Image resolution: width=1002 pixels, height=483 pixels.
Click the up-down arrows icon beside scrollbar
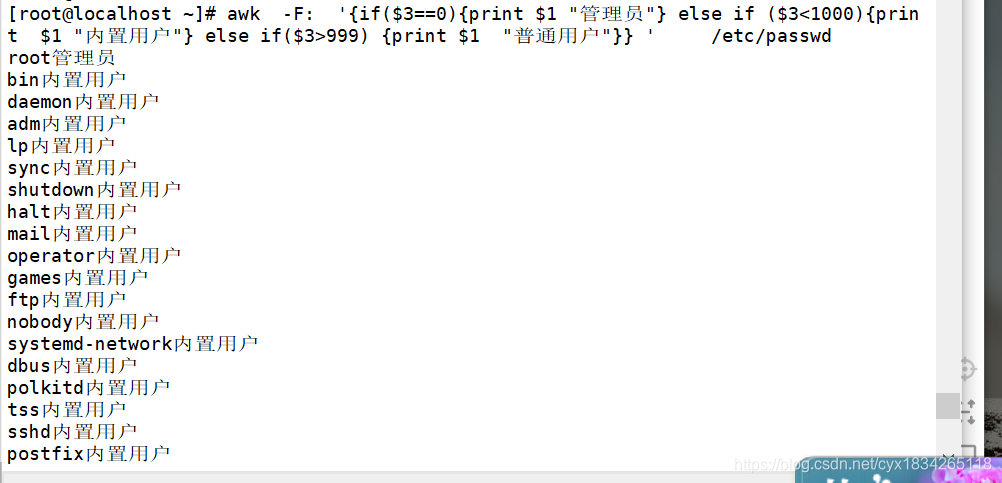969,412
